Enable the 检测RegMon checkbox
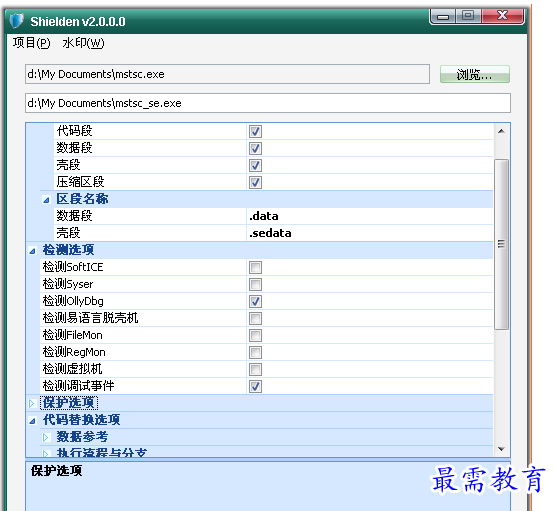The height and width of the screenshot is (511, 554). 255,352
